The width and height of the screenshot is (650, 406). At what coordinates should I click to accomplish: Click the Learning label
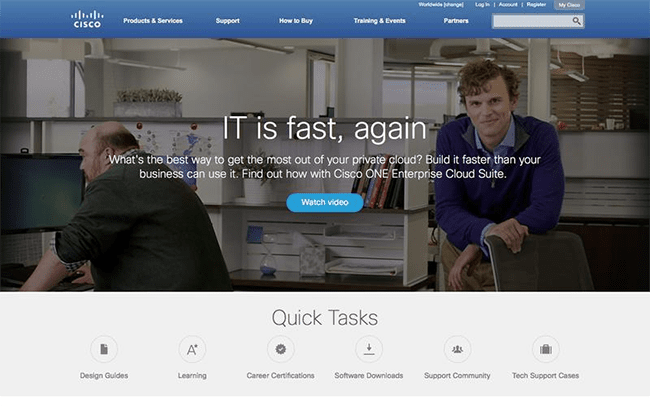[x=192, y=376]
